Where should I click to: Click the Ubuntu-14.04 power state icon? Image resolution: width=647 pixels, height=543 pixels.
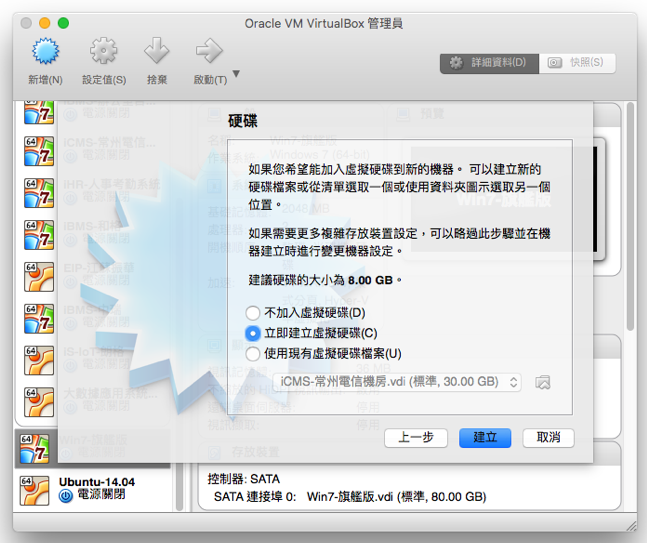pyautogui.click(x=66, y=496)
